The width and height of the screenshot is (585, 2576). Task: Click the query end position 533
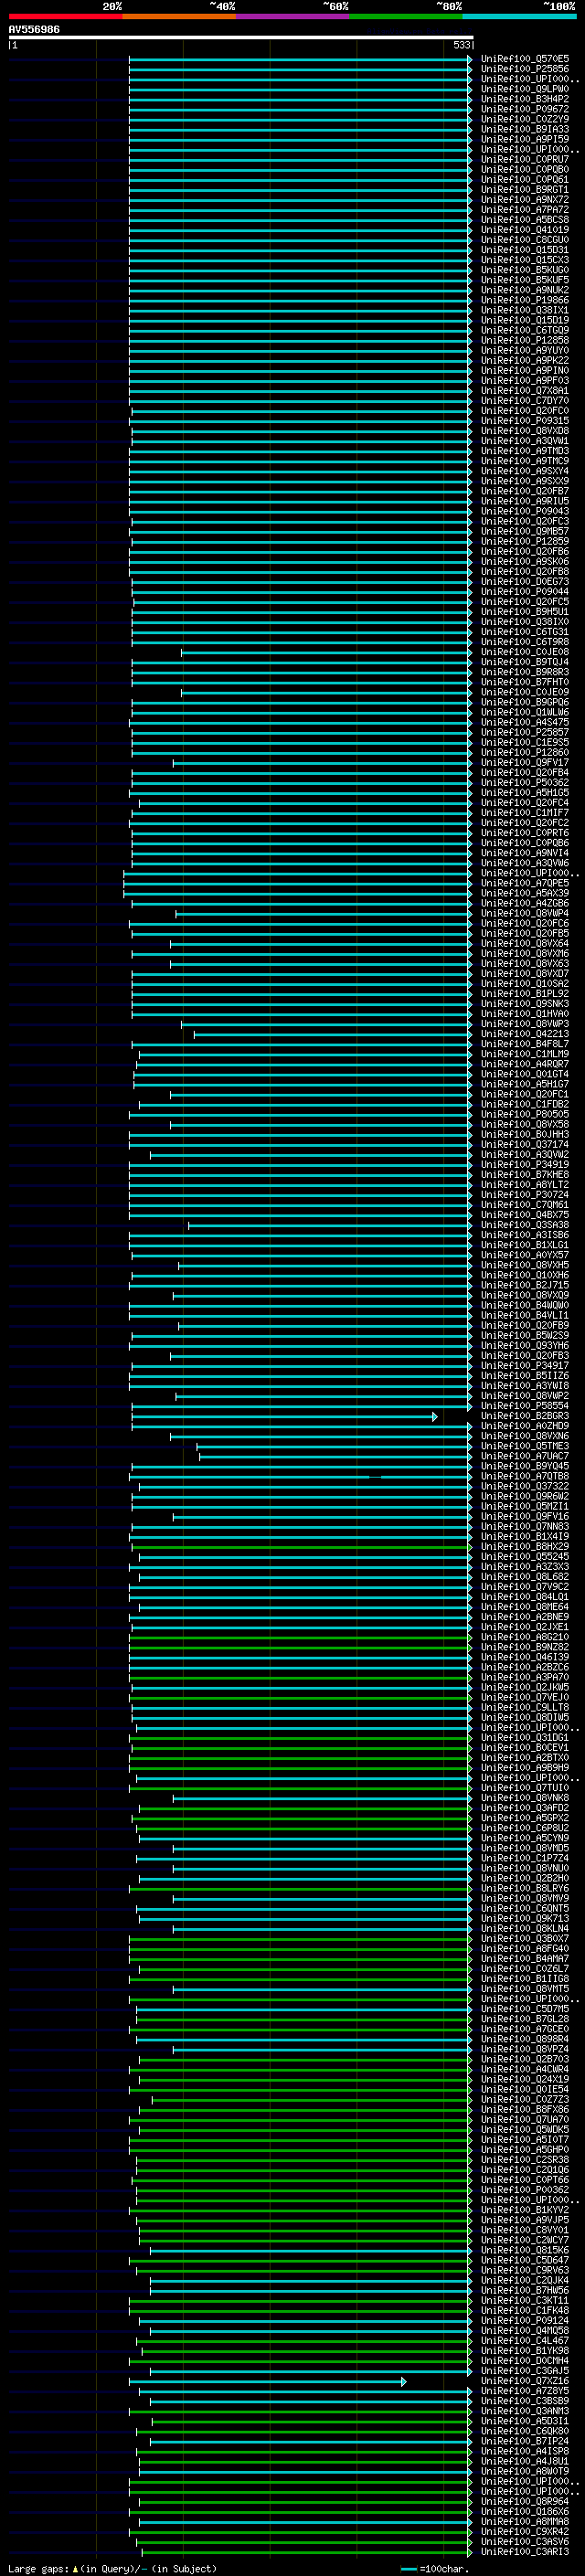(461, 45)
